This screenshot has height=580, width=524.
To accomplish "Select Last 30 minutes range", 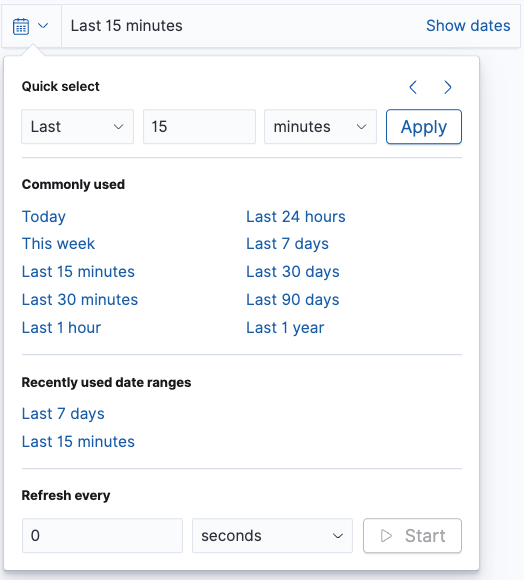I will [80, 300].
